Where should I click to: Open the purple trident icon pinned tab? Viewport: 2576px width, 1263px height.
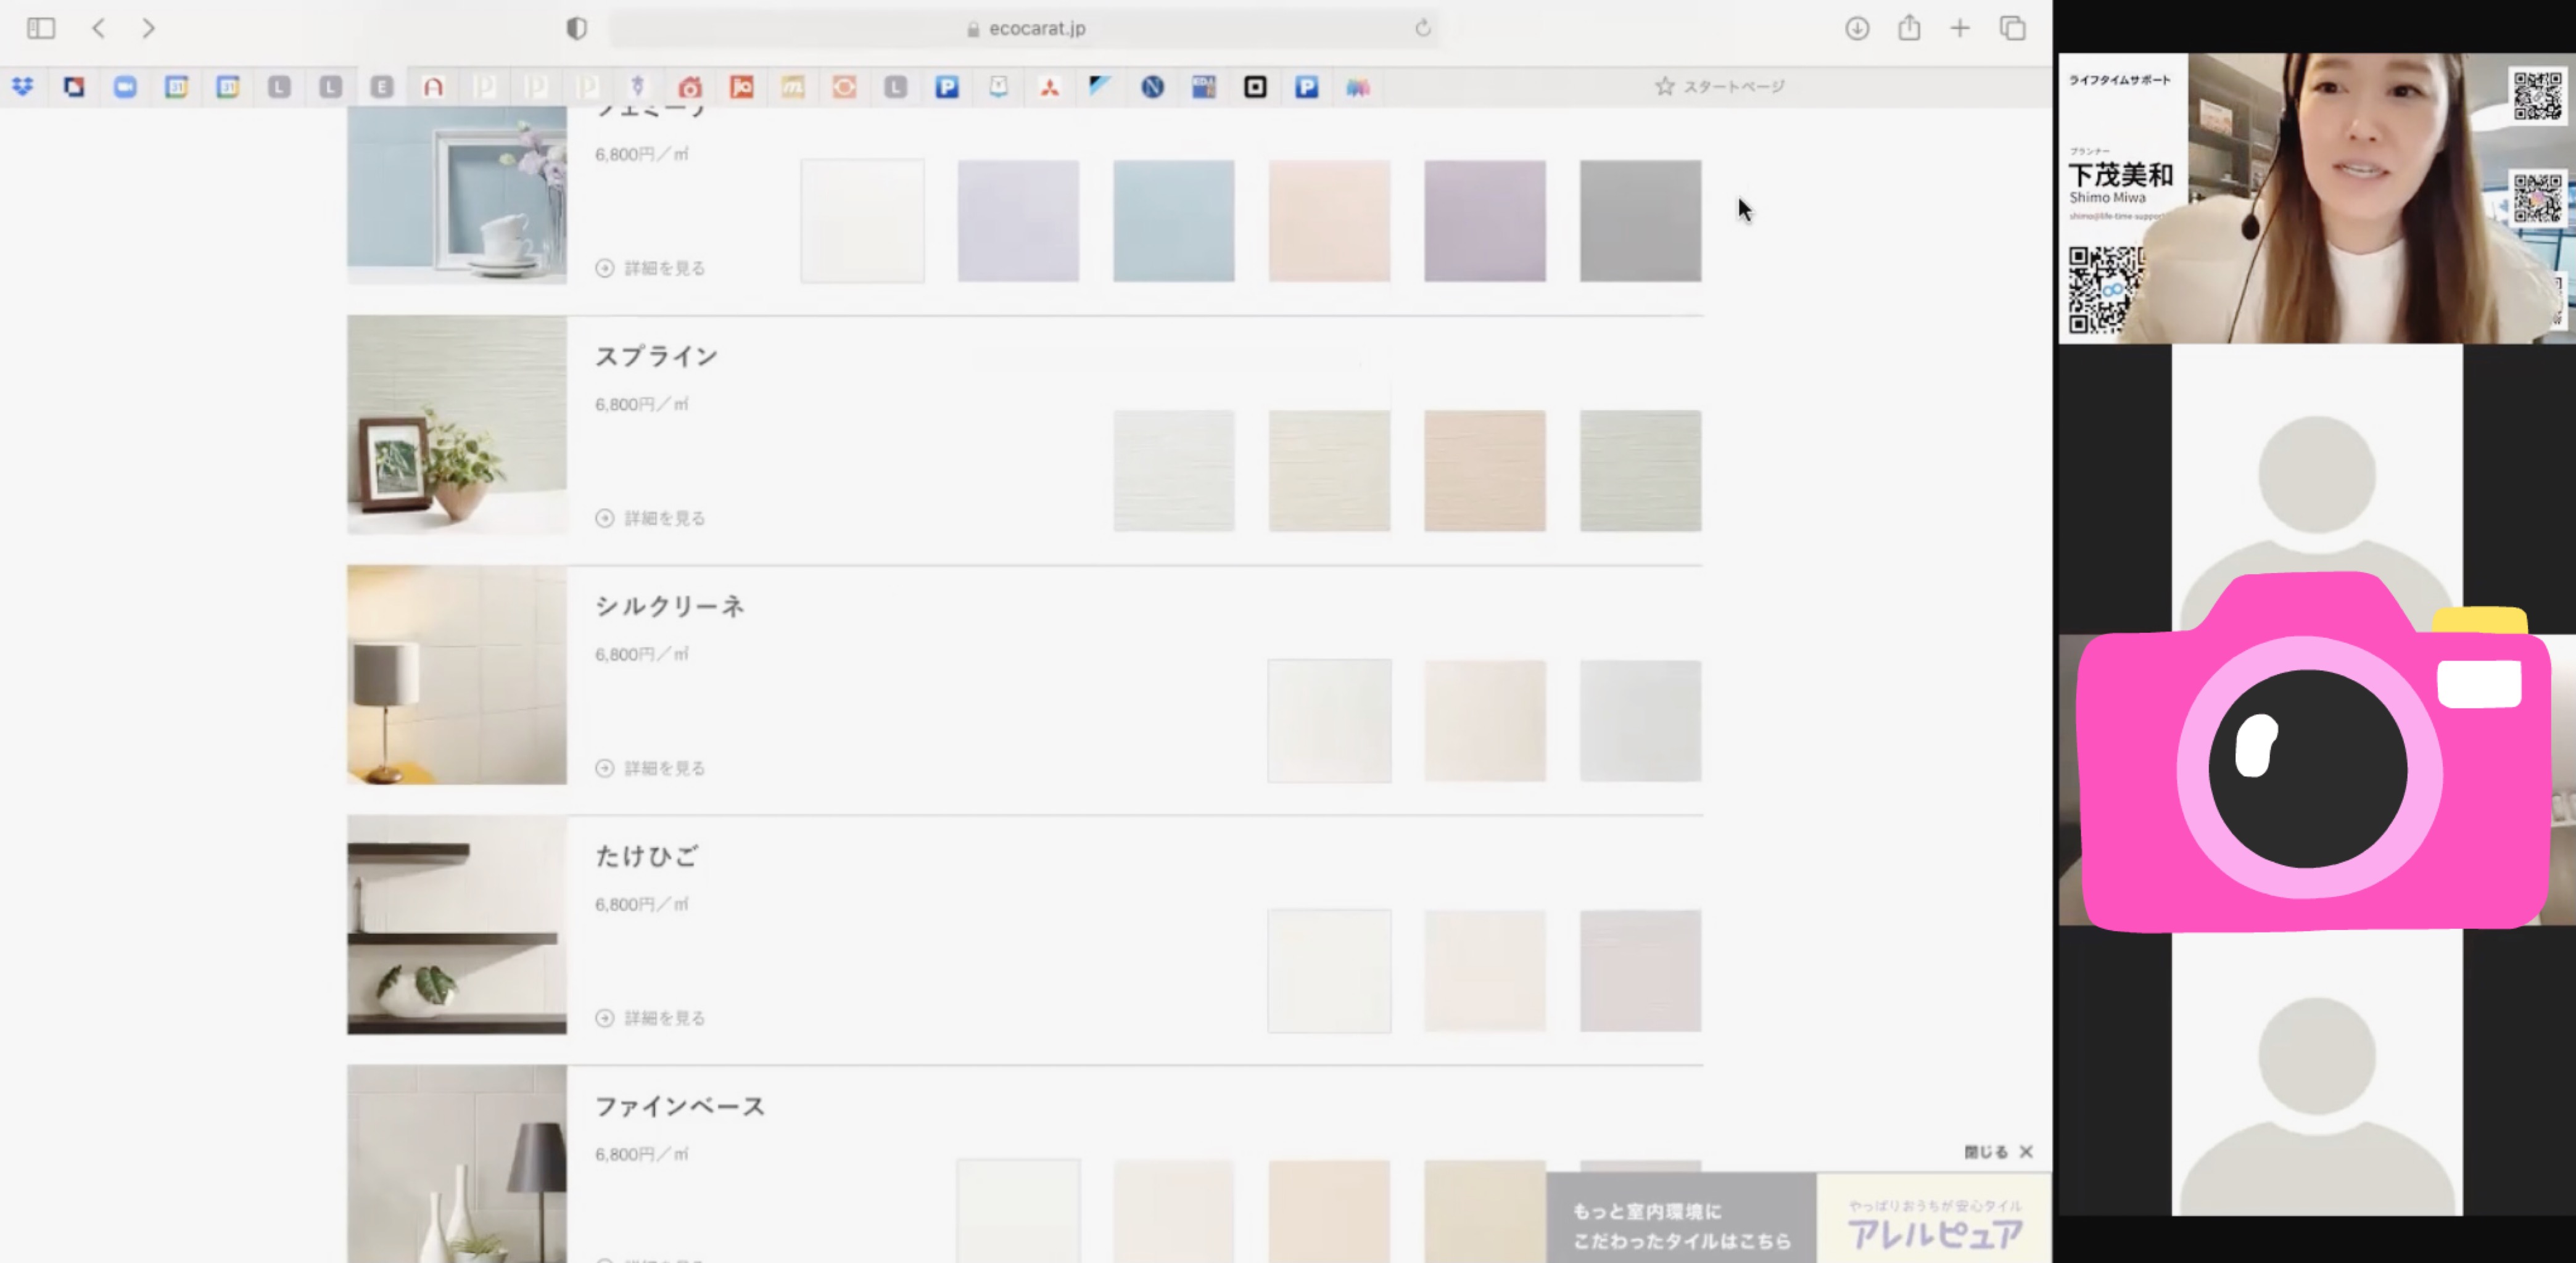pyautogui.click(x=638, y=87)
